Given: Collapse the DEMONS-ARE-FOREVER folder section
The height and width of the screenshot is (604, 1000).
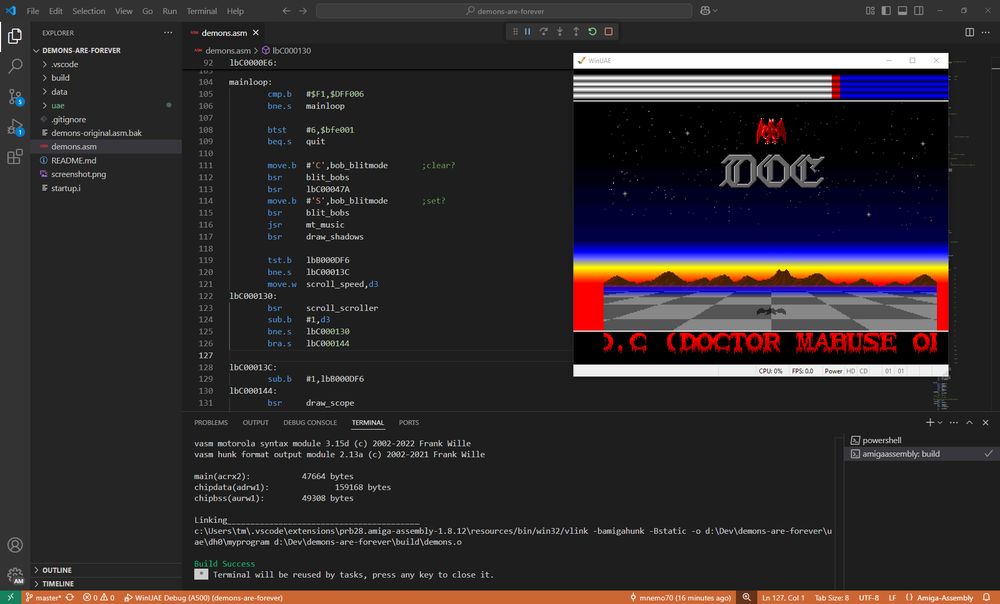Looking at the screenshot, I should (x=81, y=50).
